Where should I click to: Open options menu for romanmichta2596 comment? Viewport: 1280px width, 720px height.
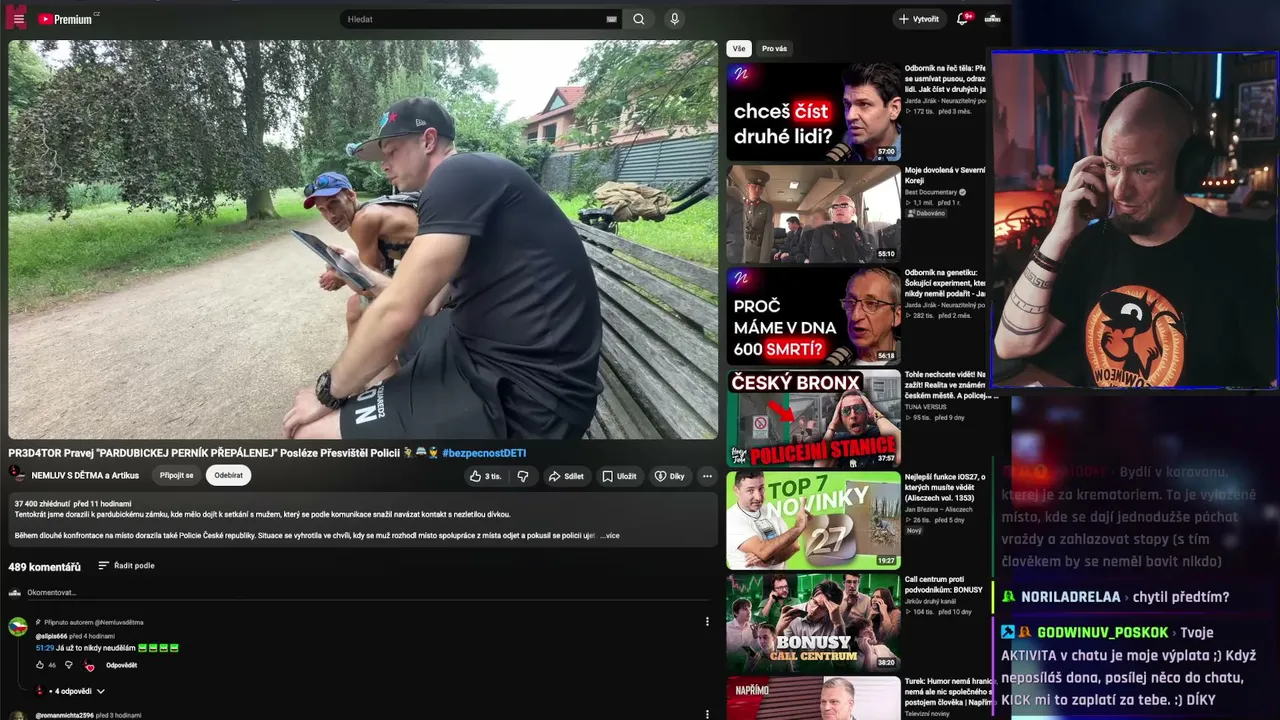coord(707,715)
